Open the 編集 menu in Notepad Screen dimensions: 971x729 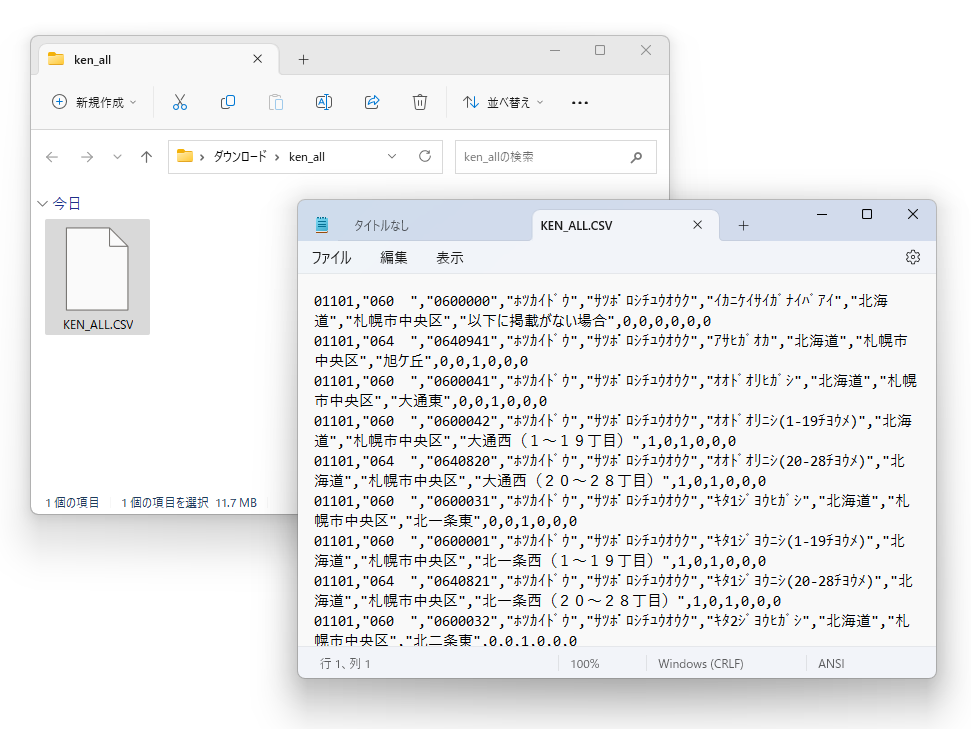click(x=393, y=257)
